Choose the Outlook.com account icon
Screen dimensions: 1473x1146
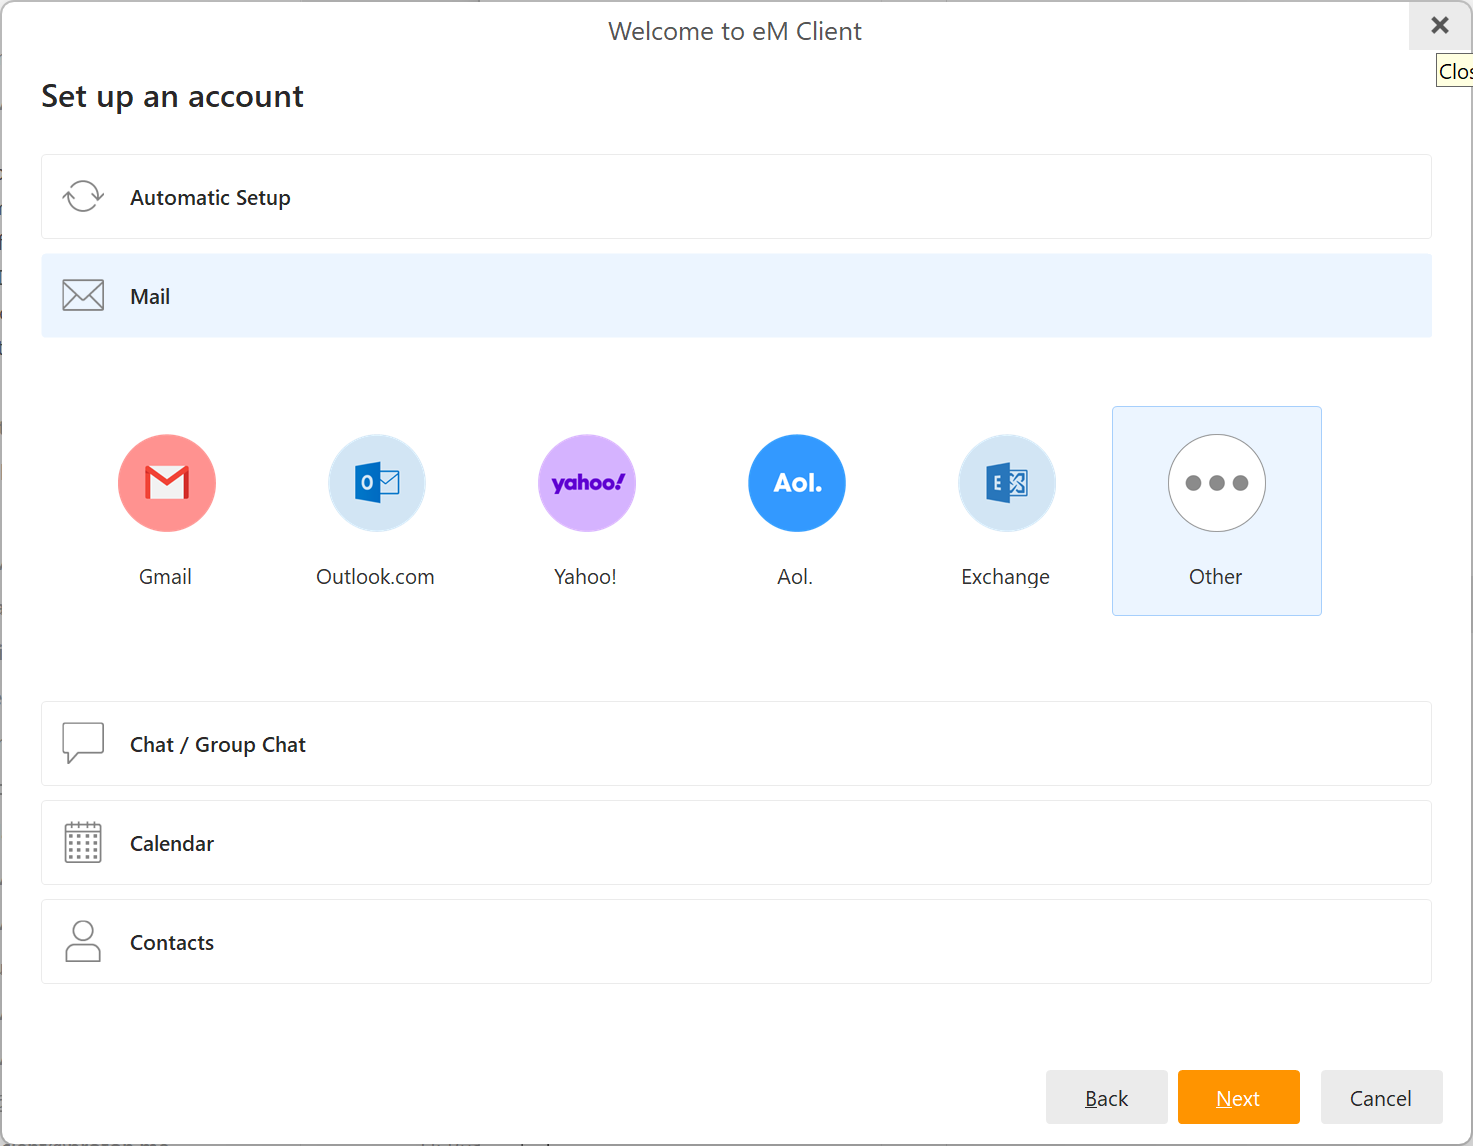[x=377, y=483]
